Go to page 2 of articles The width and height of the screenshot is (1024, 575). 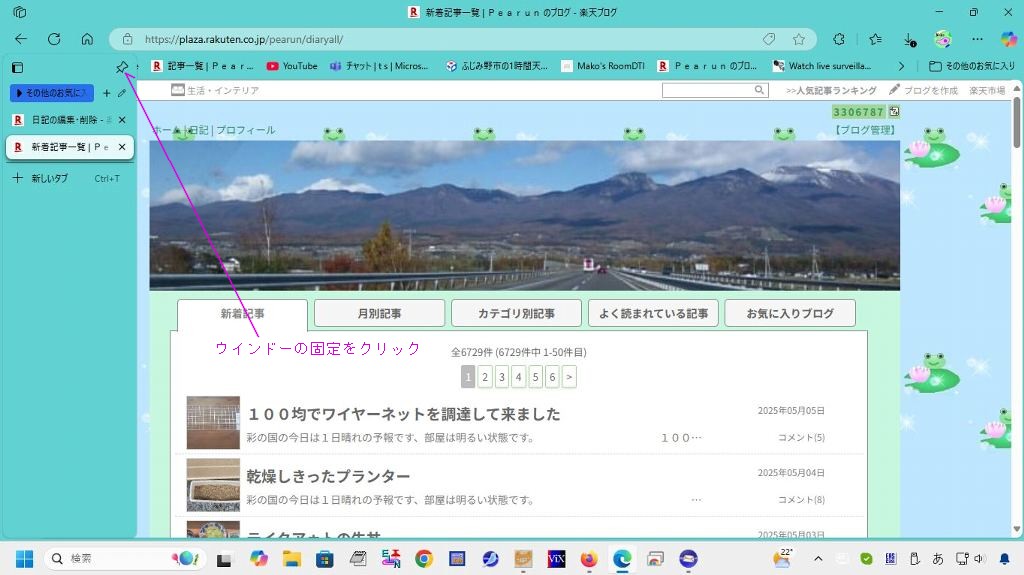click(x=485, y=377)
